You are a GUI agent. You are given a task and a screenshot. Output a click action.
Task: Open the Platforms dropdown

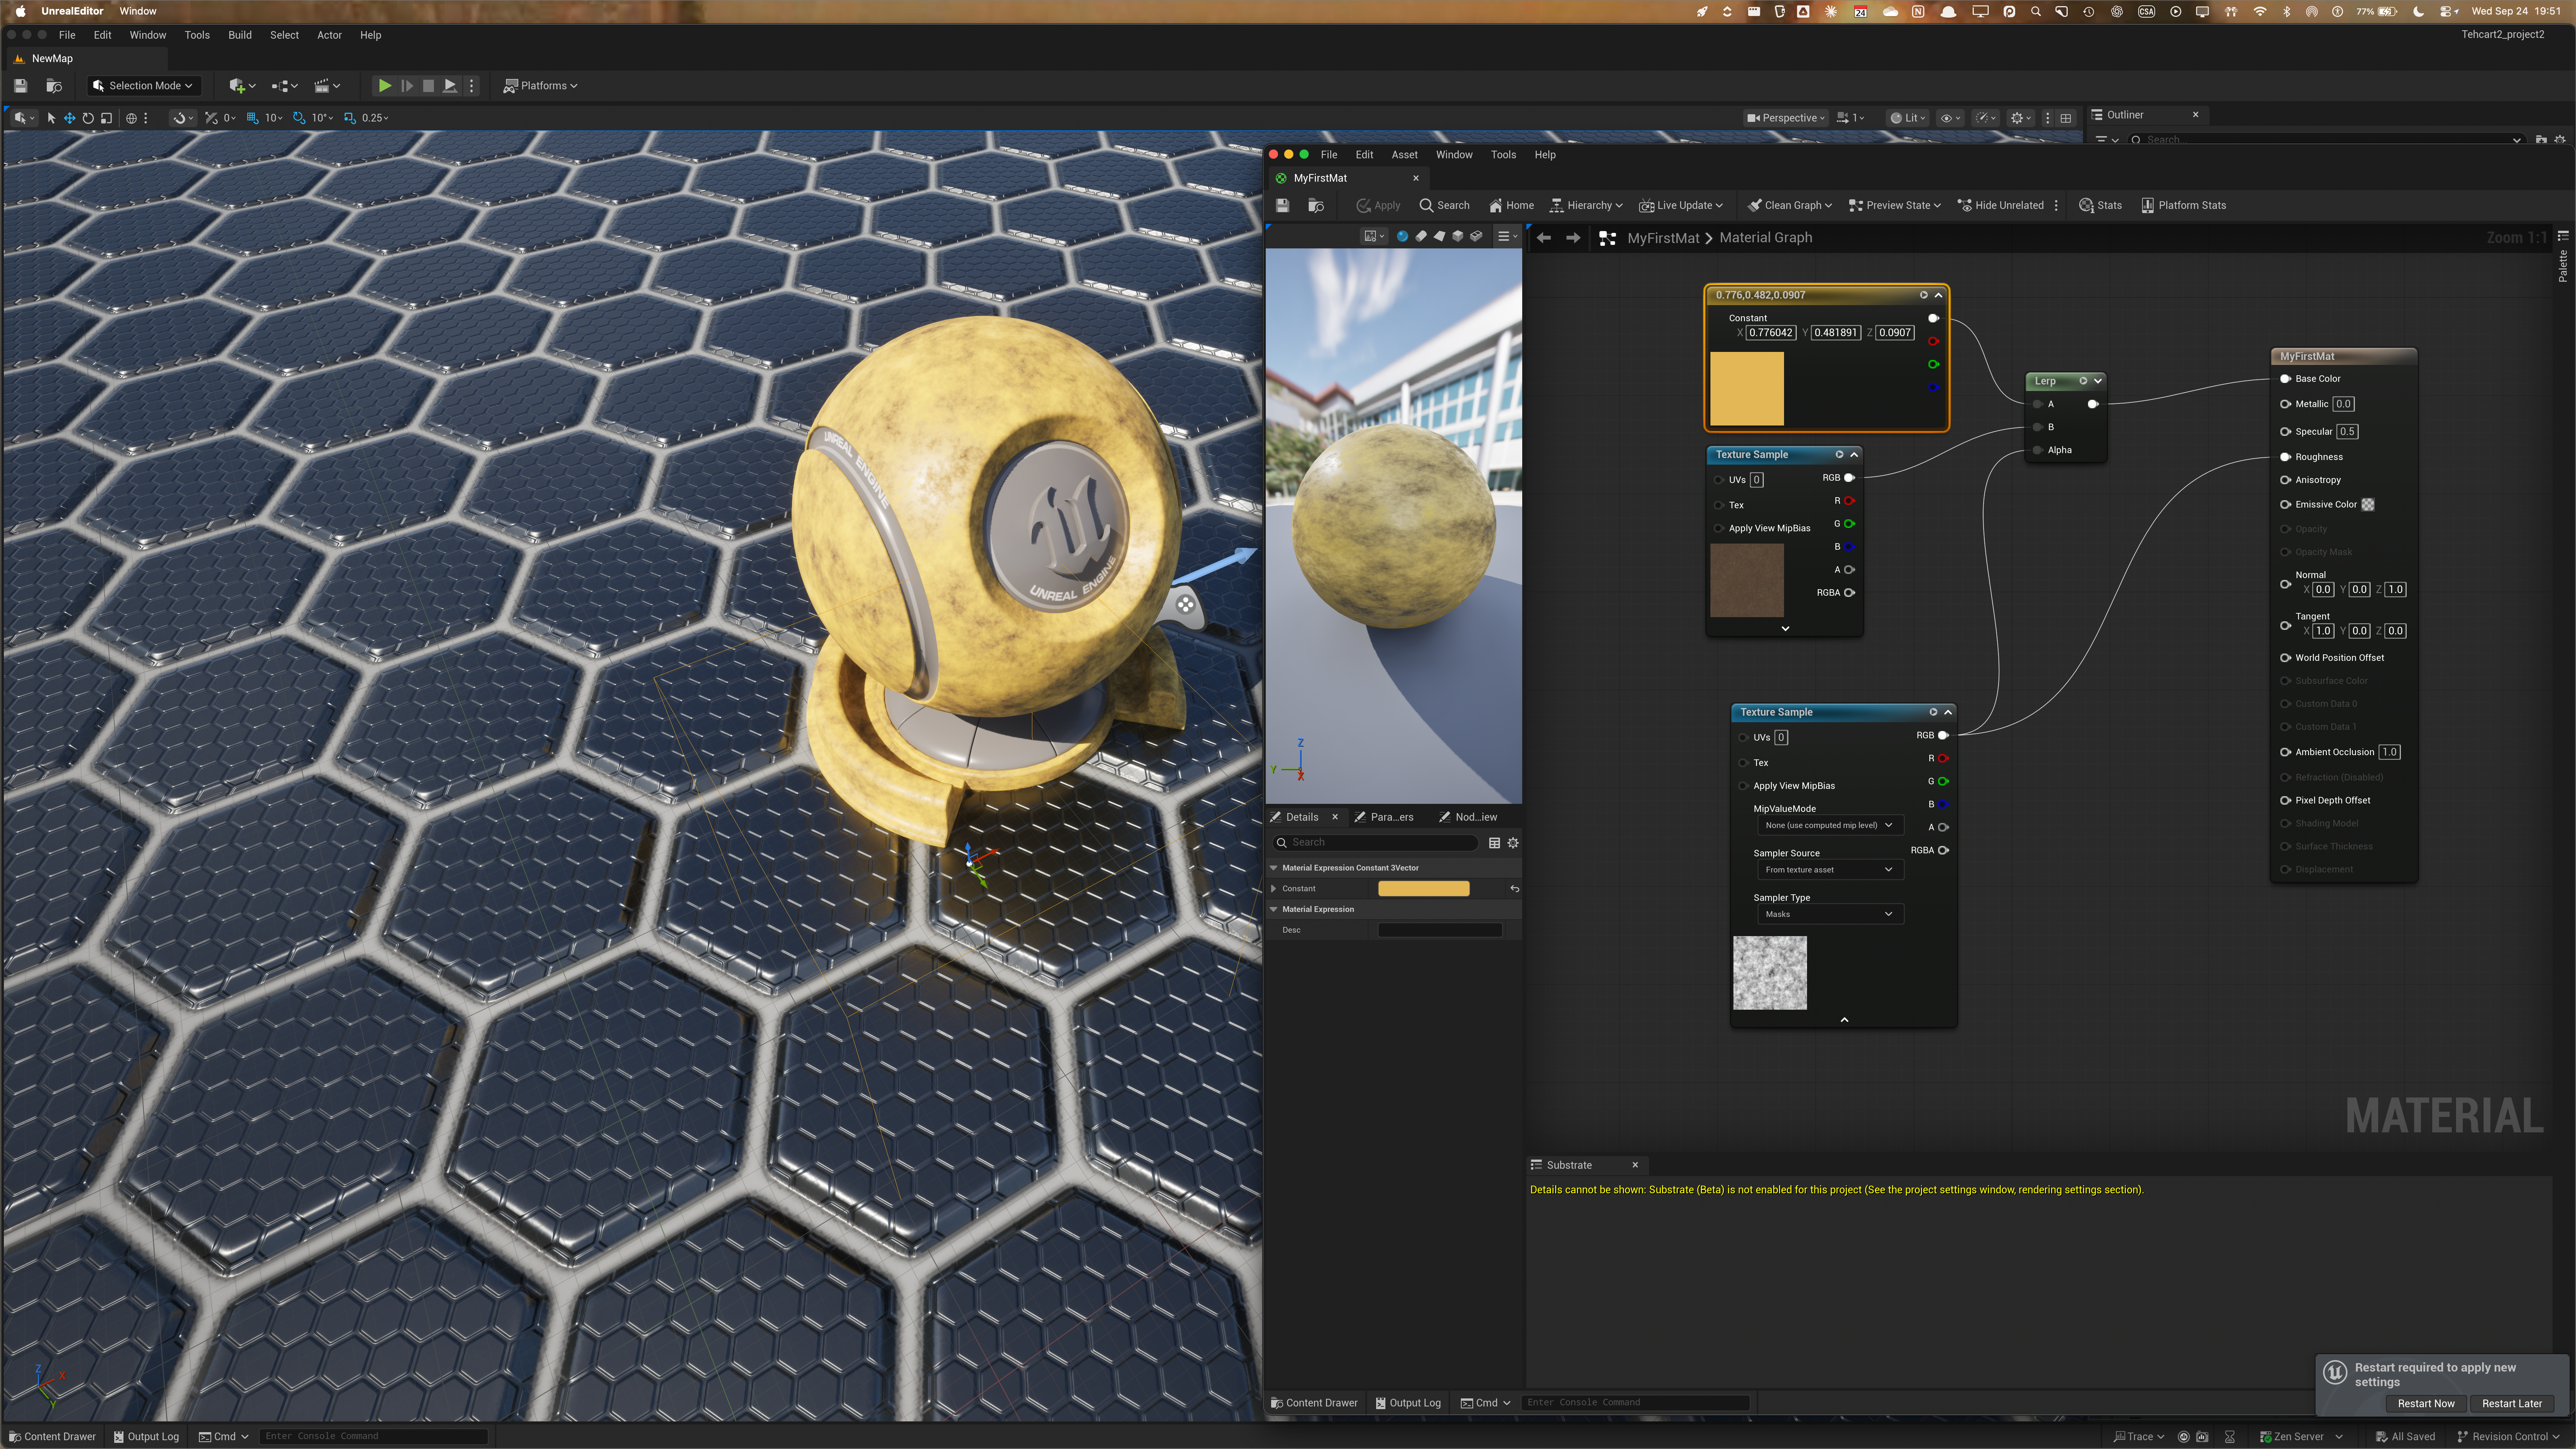coord(540,86)
